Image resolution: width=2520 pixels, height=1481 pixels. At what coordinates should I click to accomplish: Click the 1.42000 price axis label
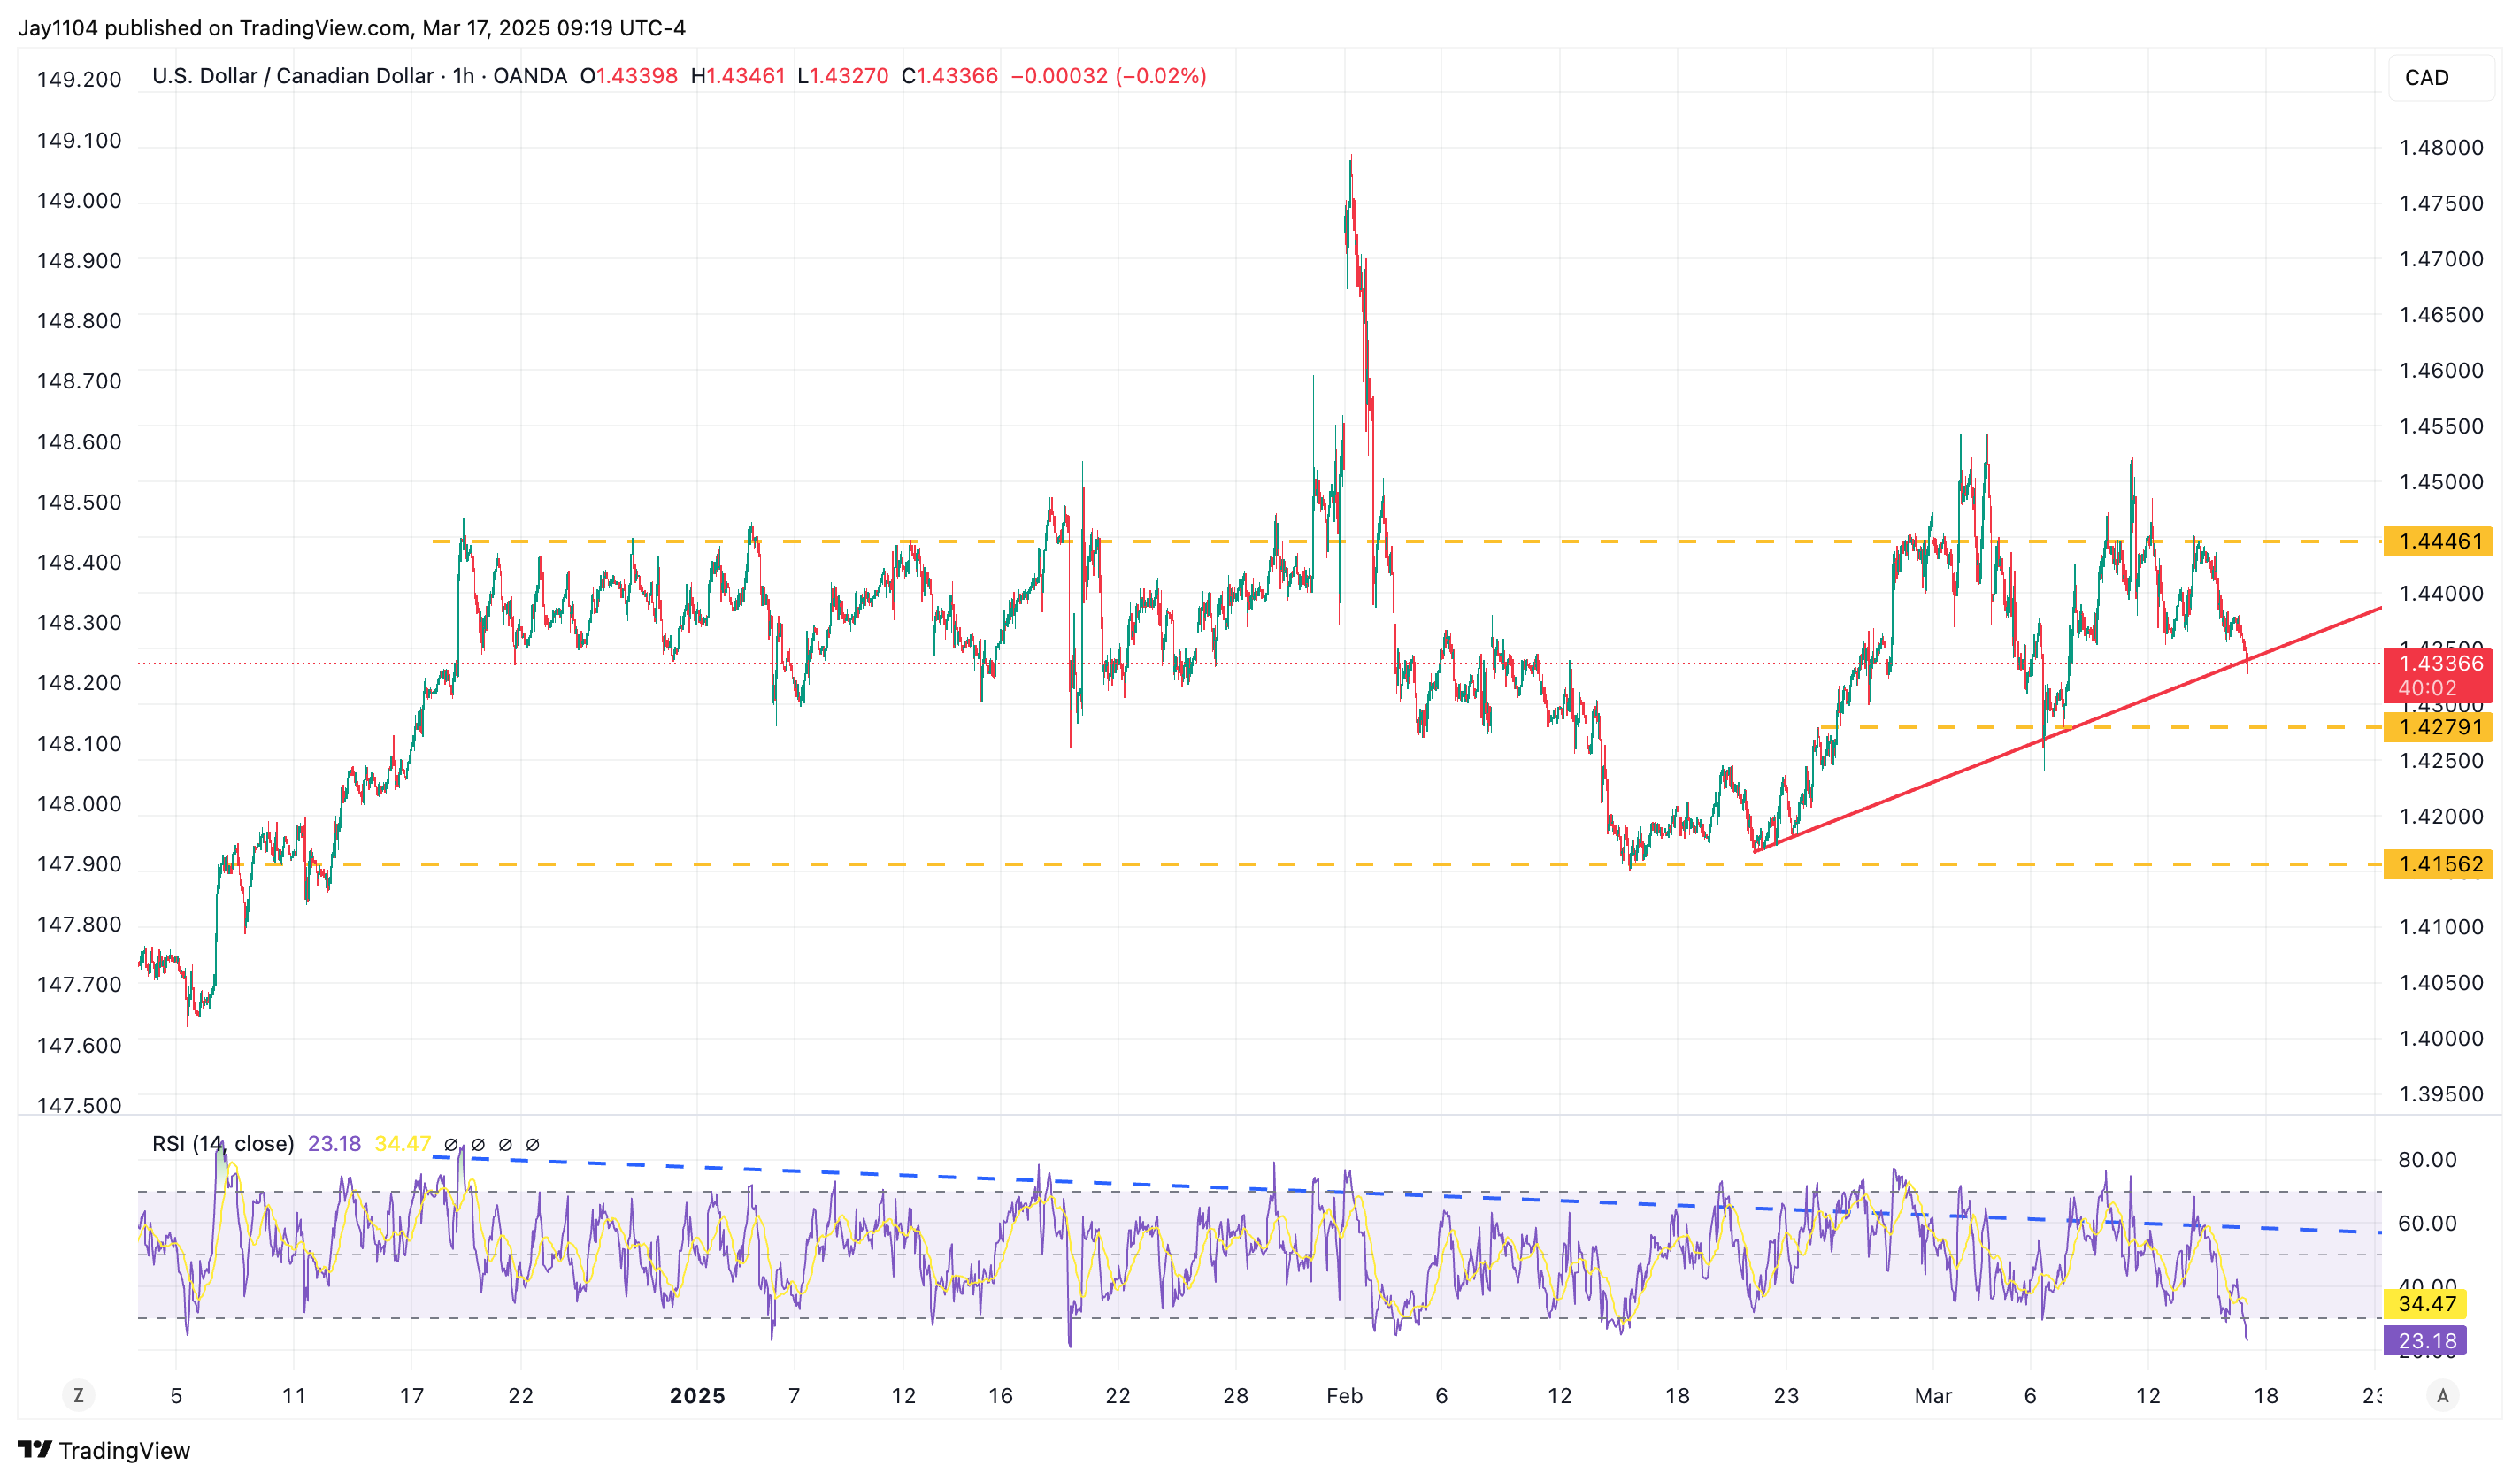click(x=2441, y=816)
